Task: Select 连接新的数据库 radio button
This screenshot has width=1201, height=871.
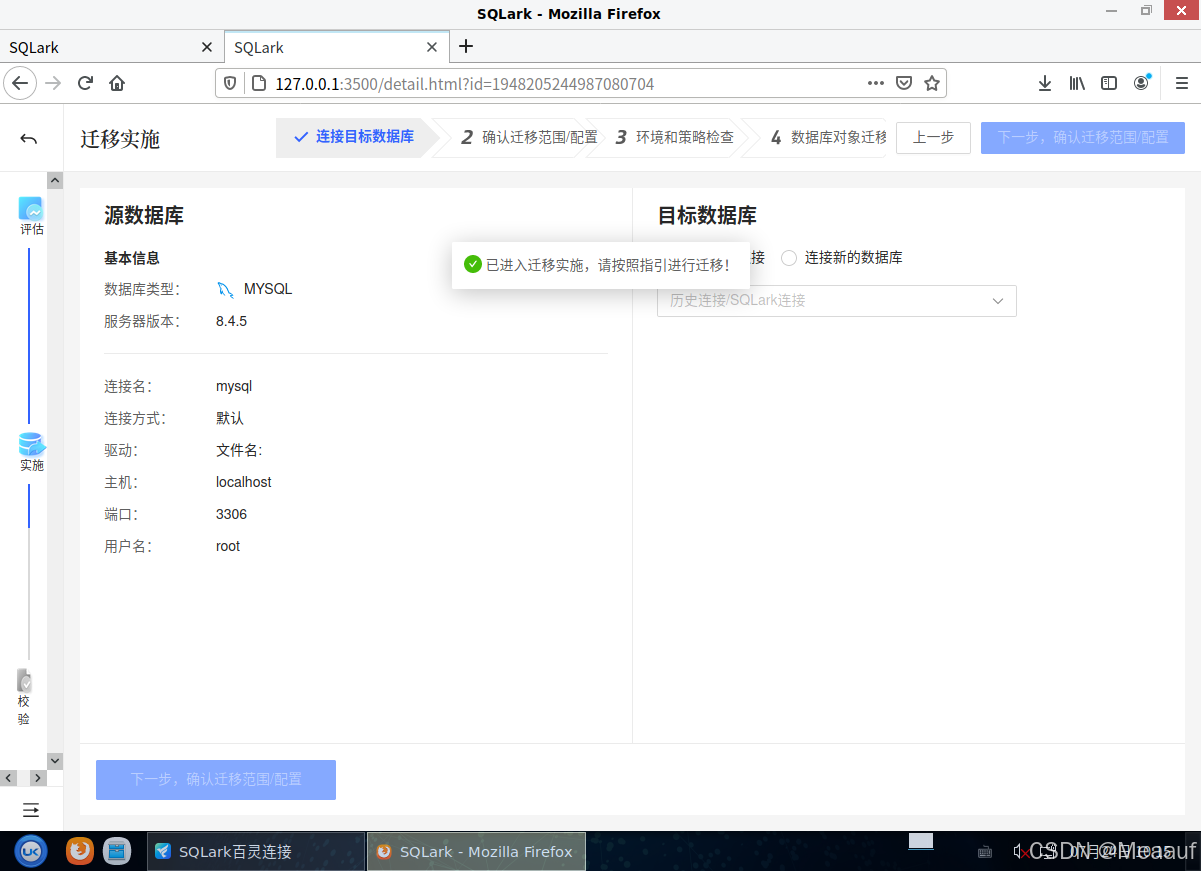Action: click(789, 258)
